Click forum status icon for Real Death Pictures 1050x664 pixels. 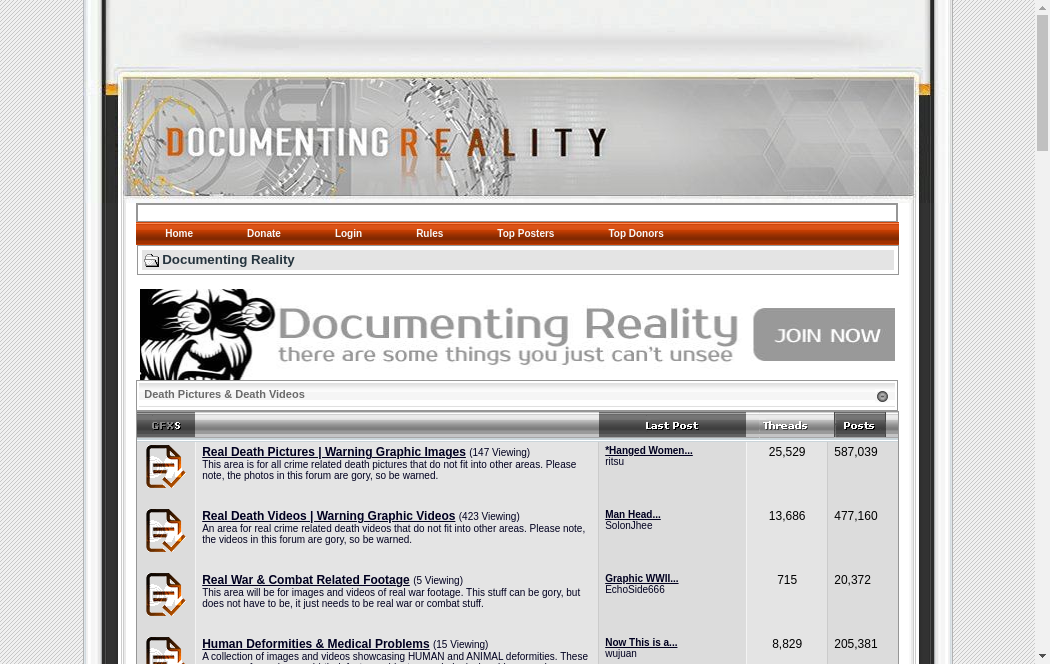point(165,467)
